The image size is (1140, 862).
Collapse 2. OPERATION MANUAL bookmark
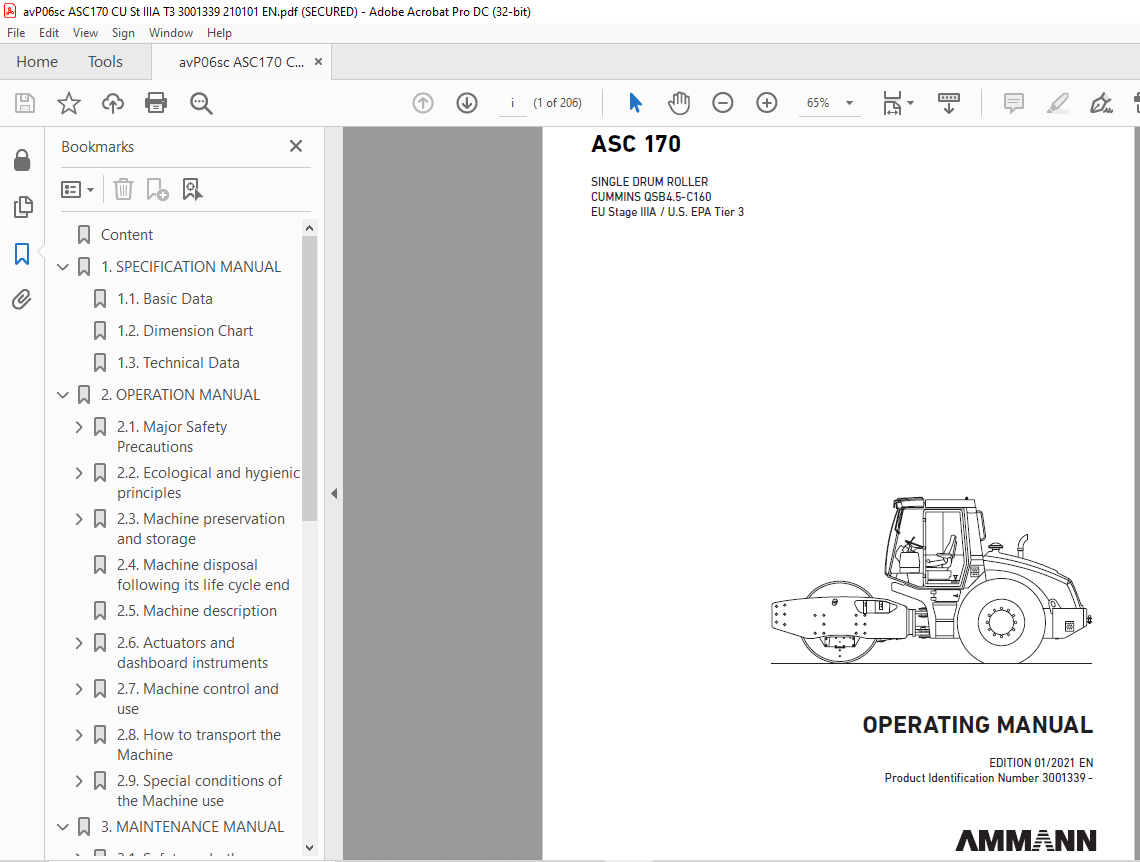(x=63, y=395)
